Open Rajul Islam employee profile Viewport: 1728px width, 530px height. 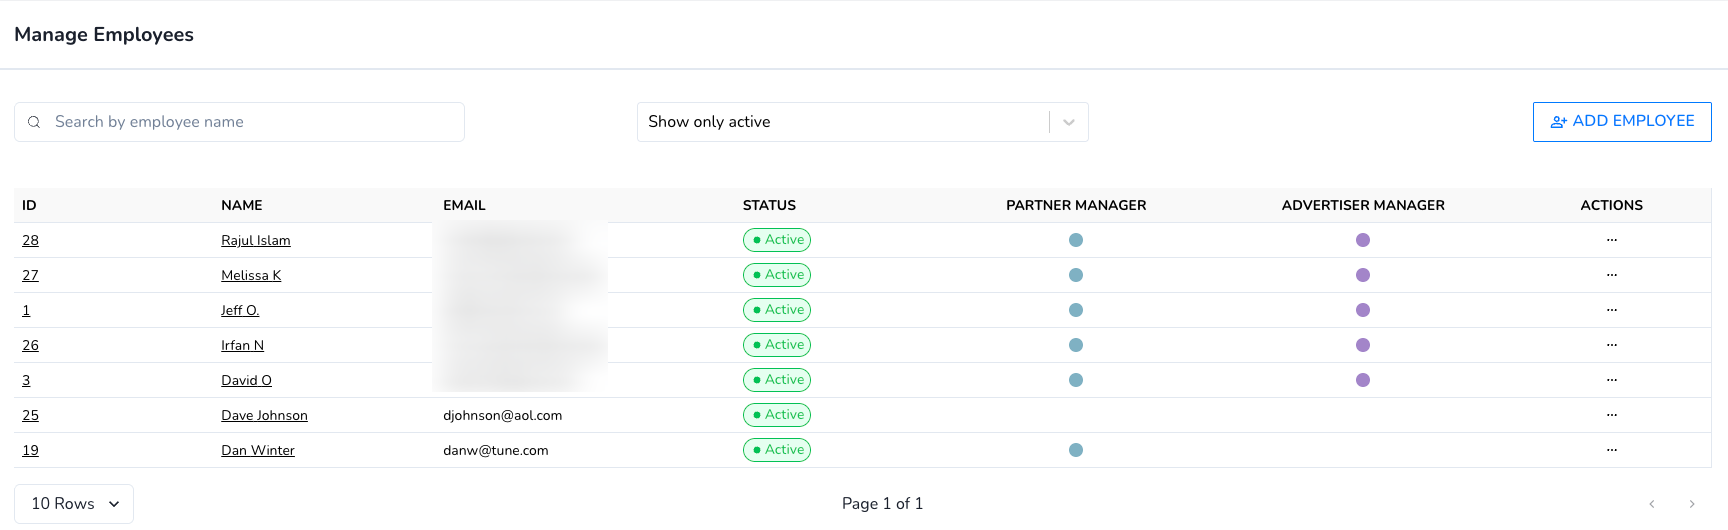pyautogui.click(x=256, y=240)
